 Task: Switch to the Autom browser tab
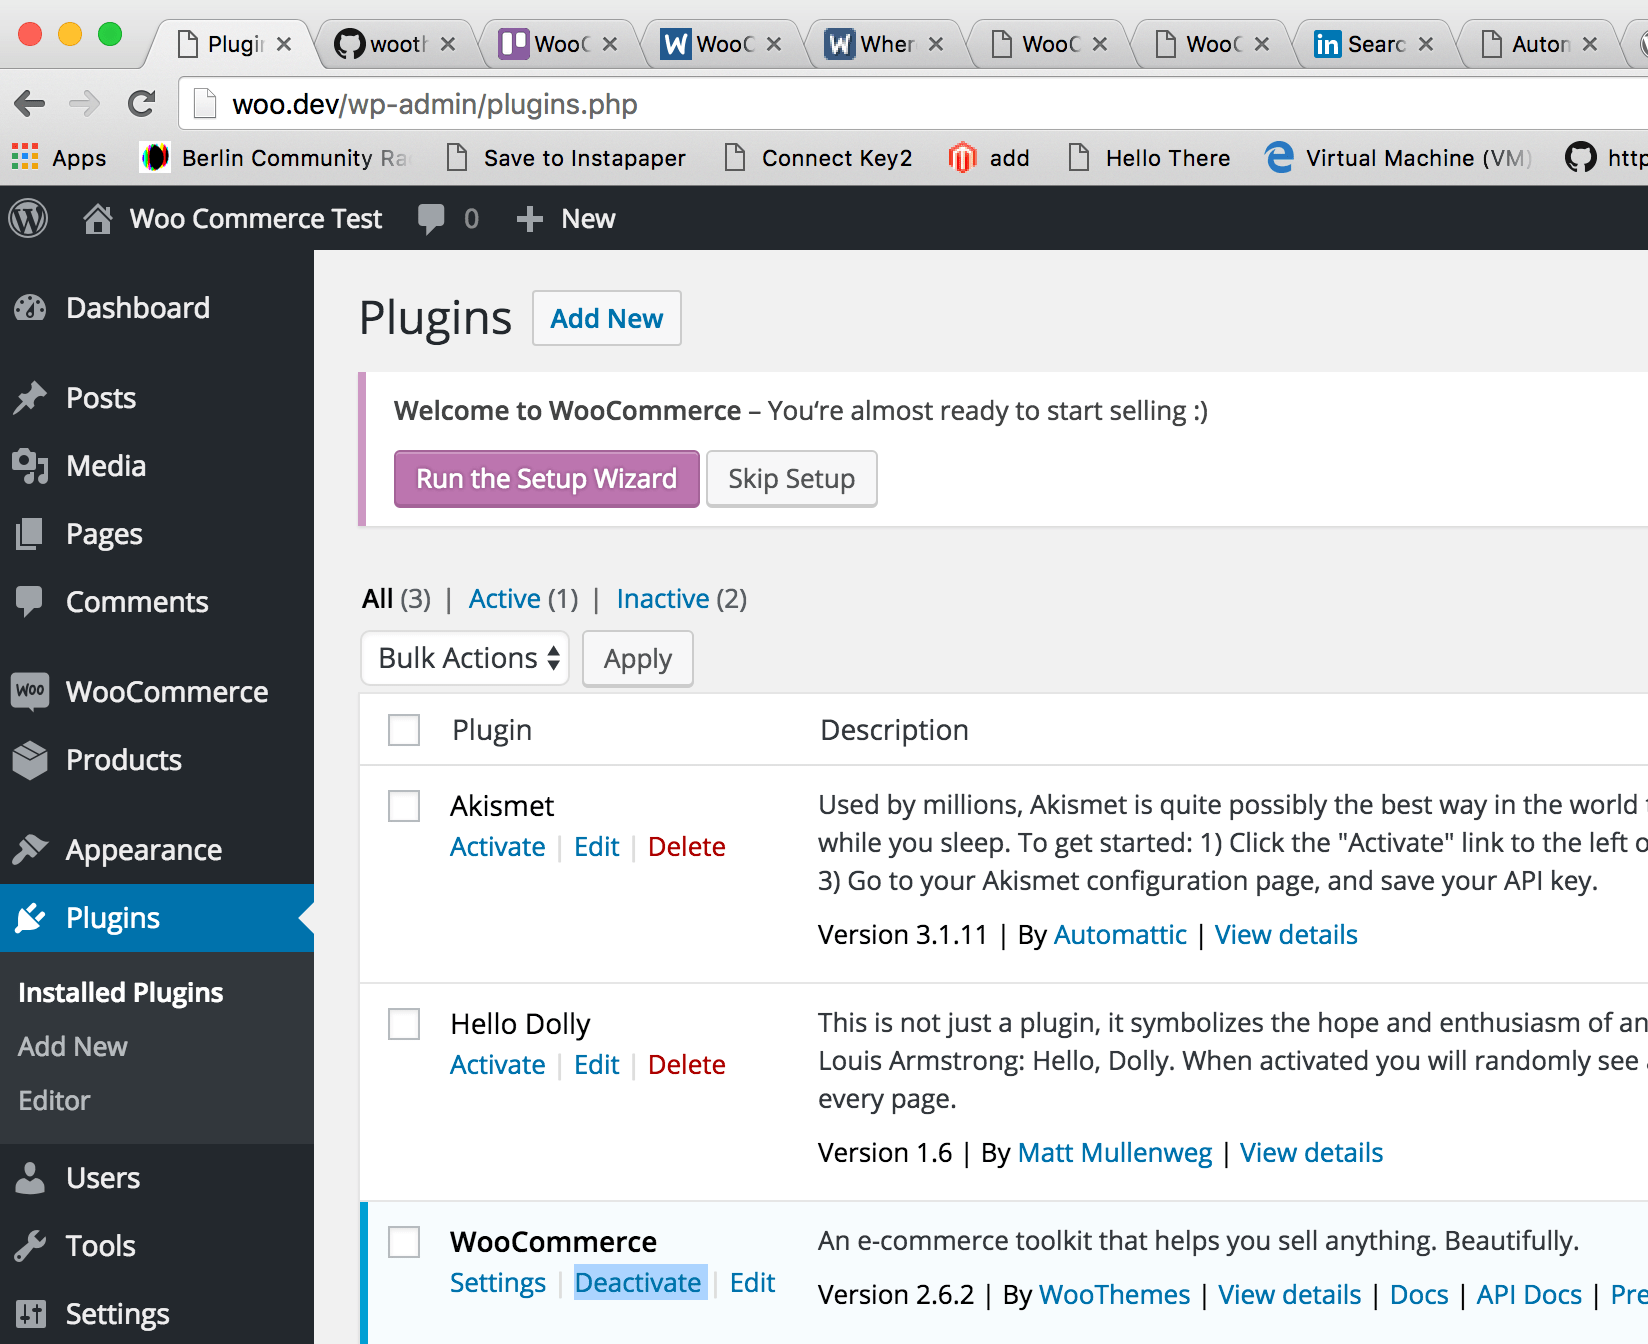point(1540,44)
